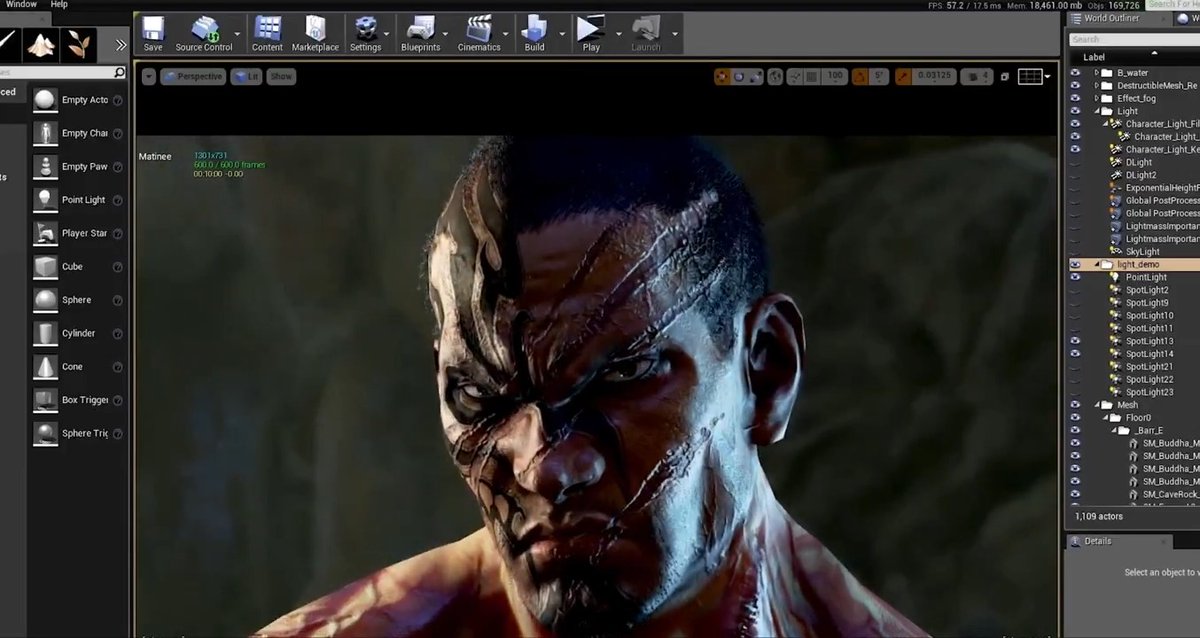The width and height of the screenshot is (1200, 638).
Task: Click the viewport Show button
Action: point(281,76)
